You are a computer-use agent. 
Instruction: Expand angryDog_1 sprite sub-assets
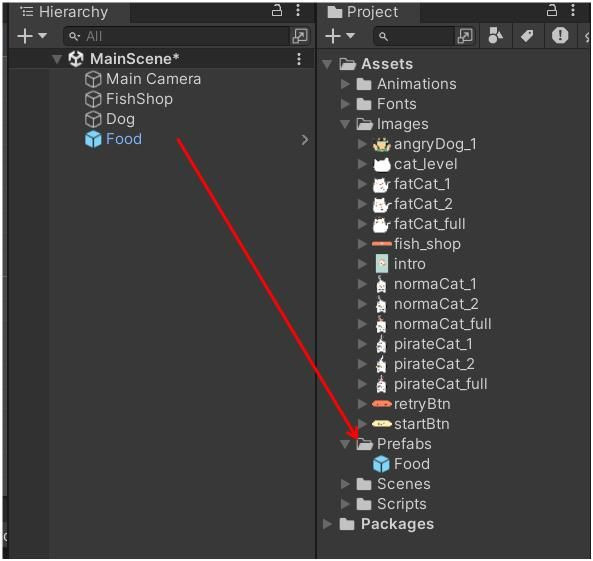pyautogui.click(x=362, y=144)
